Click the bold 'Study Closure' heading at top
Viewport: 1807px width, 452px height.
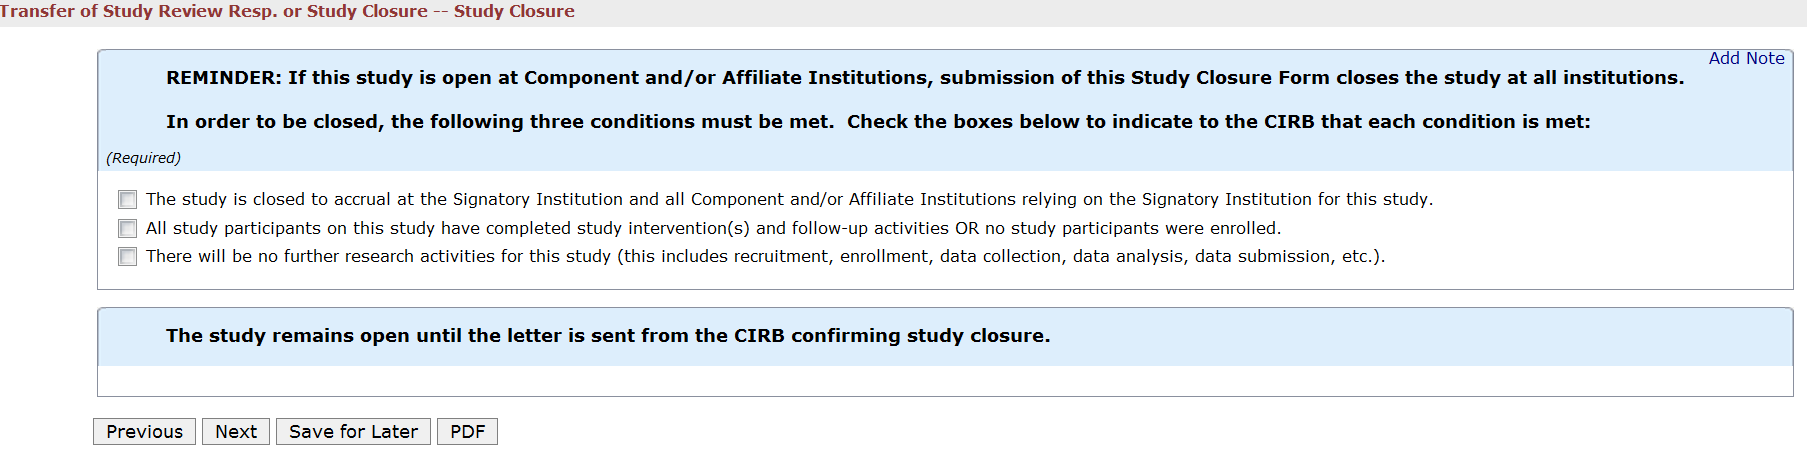tap(514, 11)
